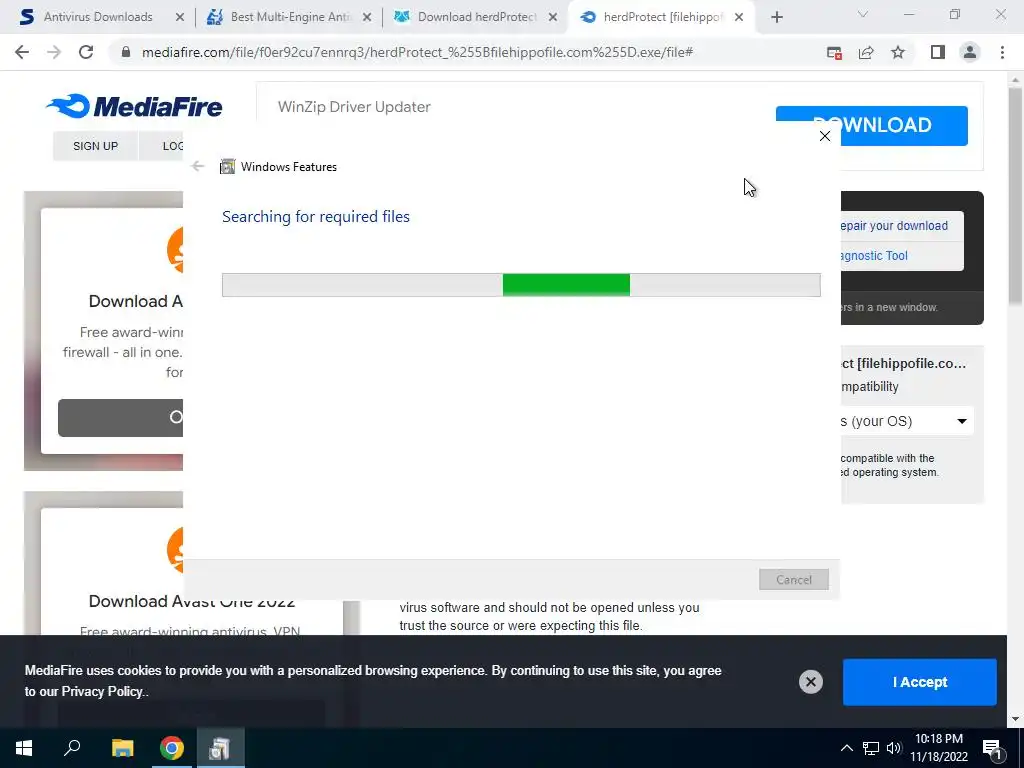
Task: Open taskbar search magnifier
Action: tap(72, 748)
